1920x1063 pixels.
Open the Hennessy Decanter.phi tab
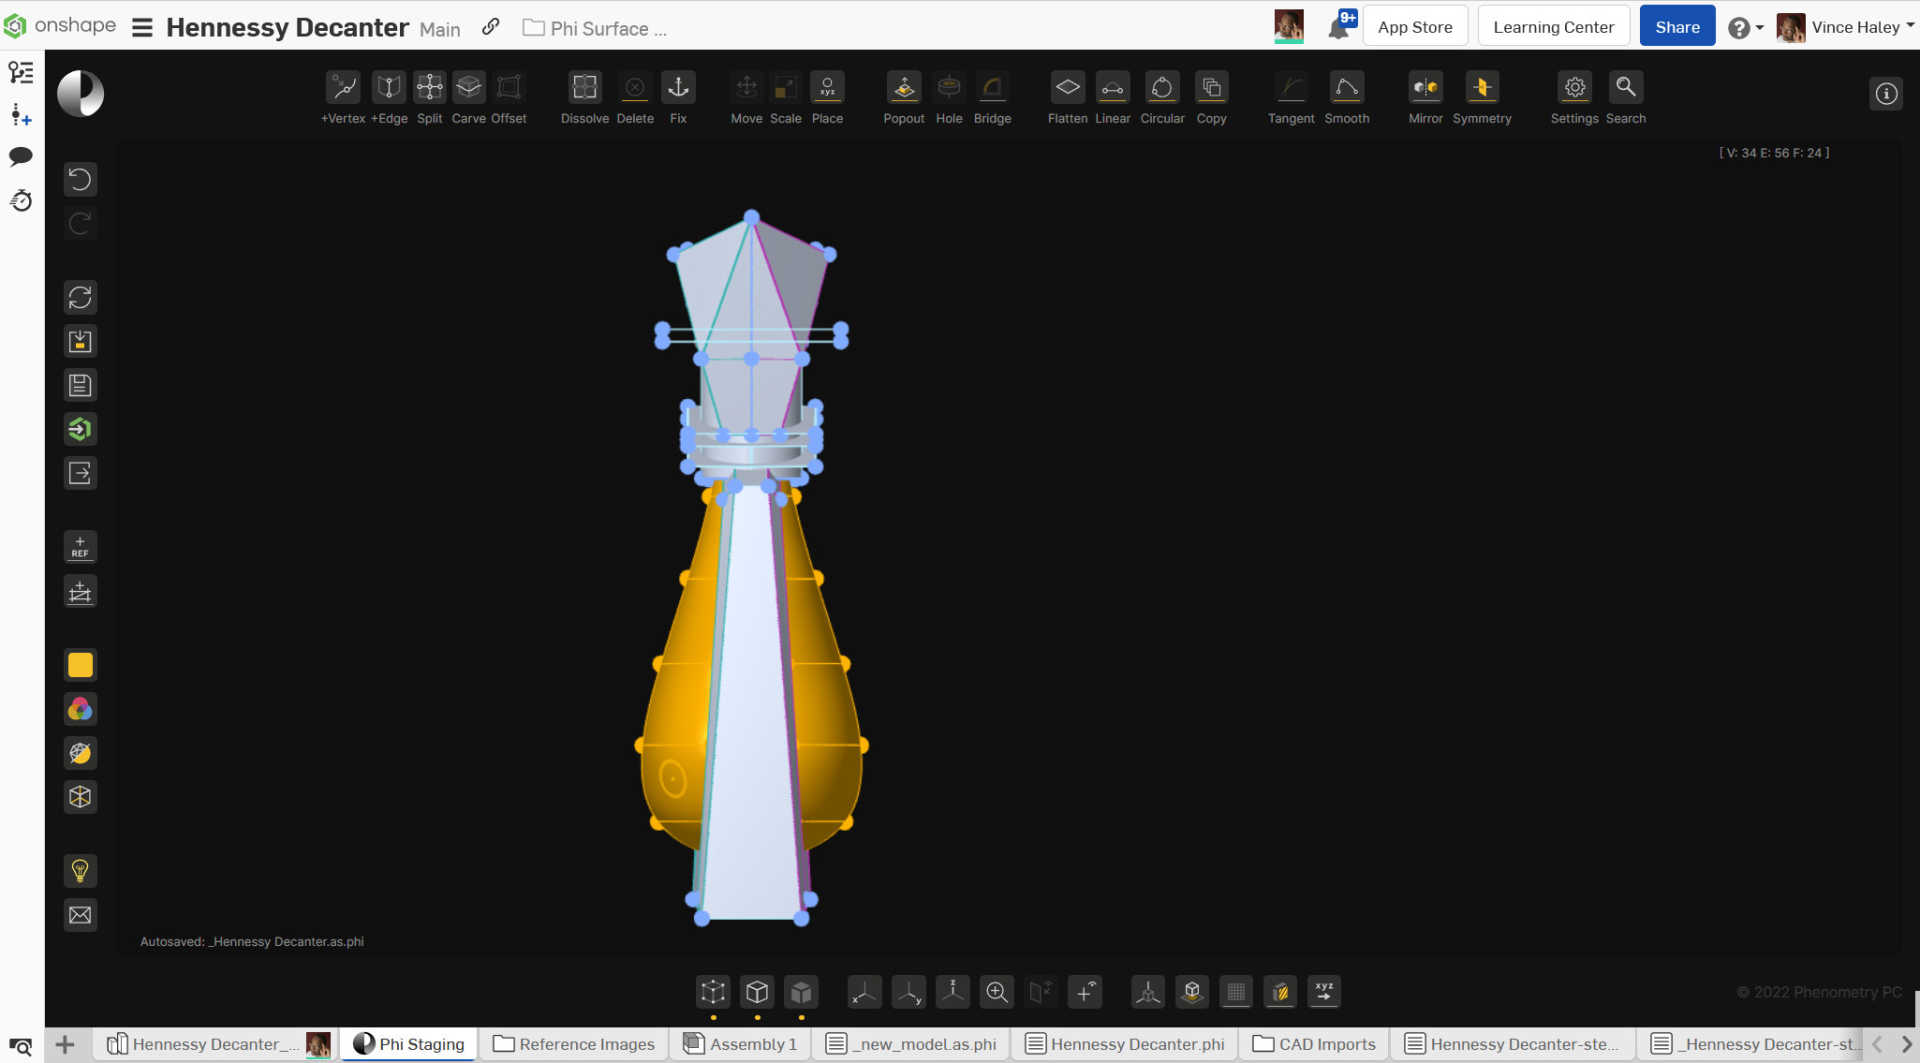[x=1125, y=1044]
